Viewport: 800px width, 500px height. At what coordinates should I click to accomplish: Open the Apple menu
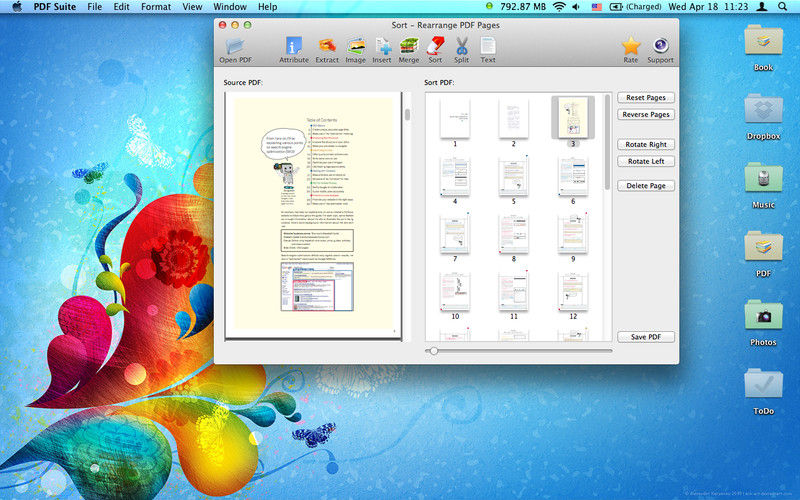click(x=17, y=7)
